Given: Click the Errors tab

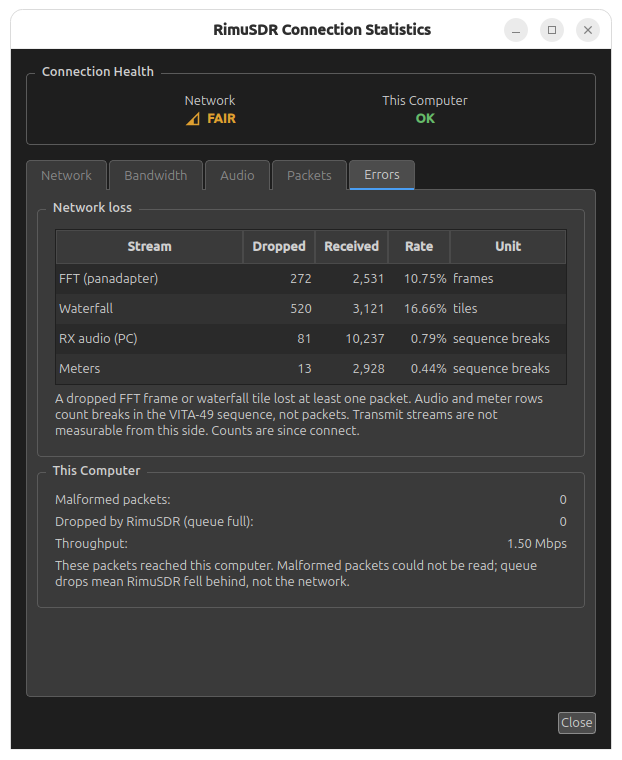Looking at the screenshot, I should coord(382,174).
